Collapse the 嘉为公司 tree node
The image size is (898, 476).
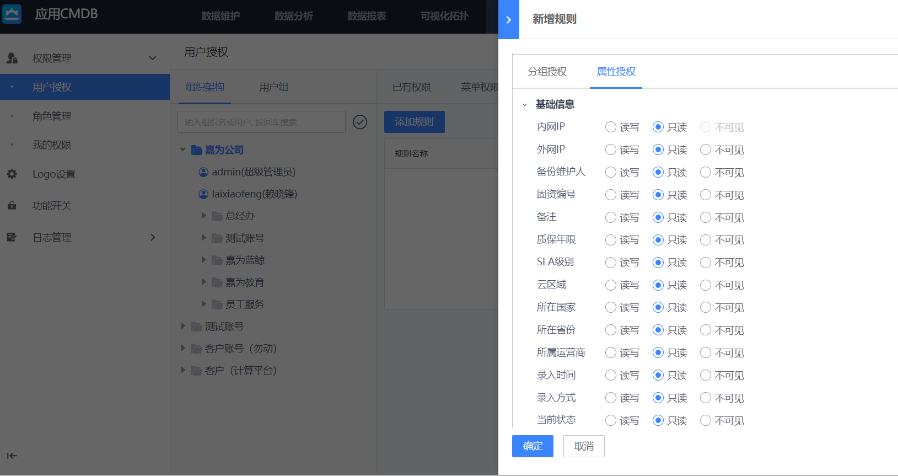(183, 150)
